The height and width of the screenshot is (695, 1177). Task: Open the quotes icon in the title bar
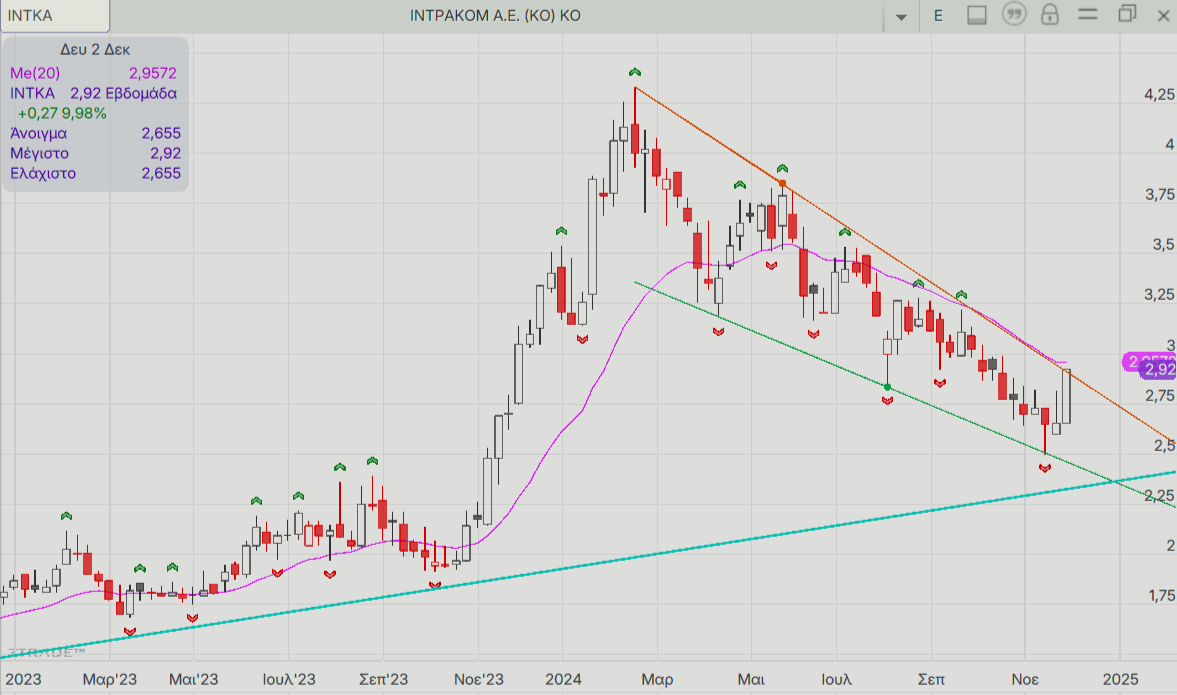tap(1014, 14)
